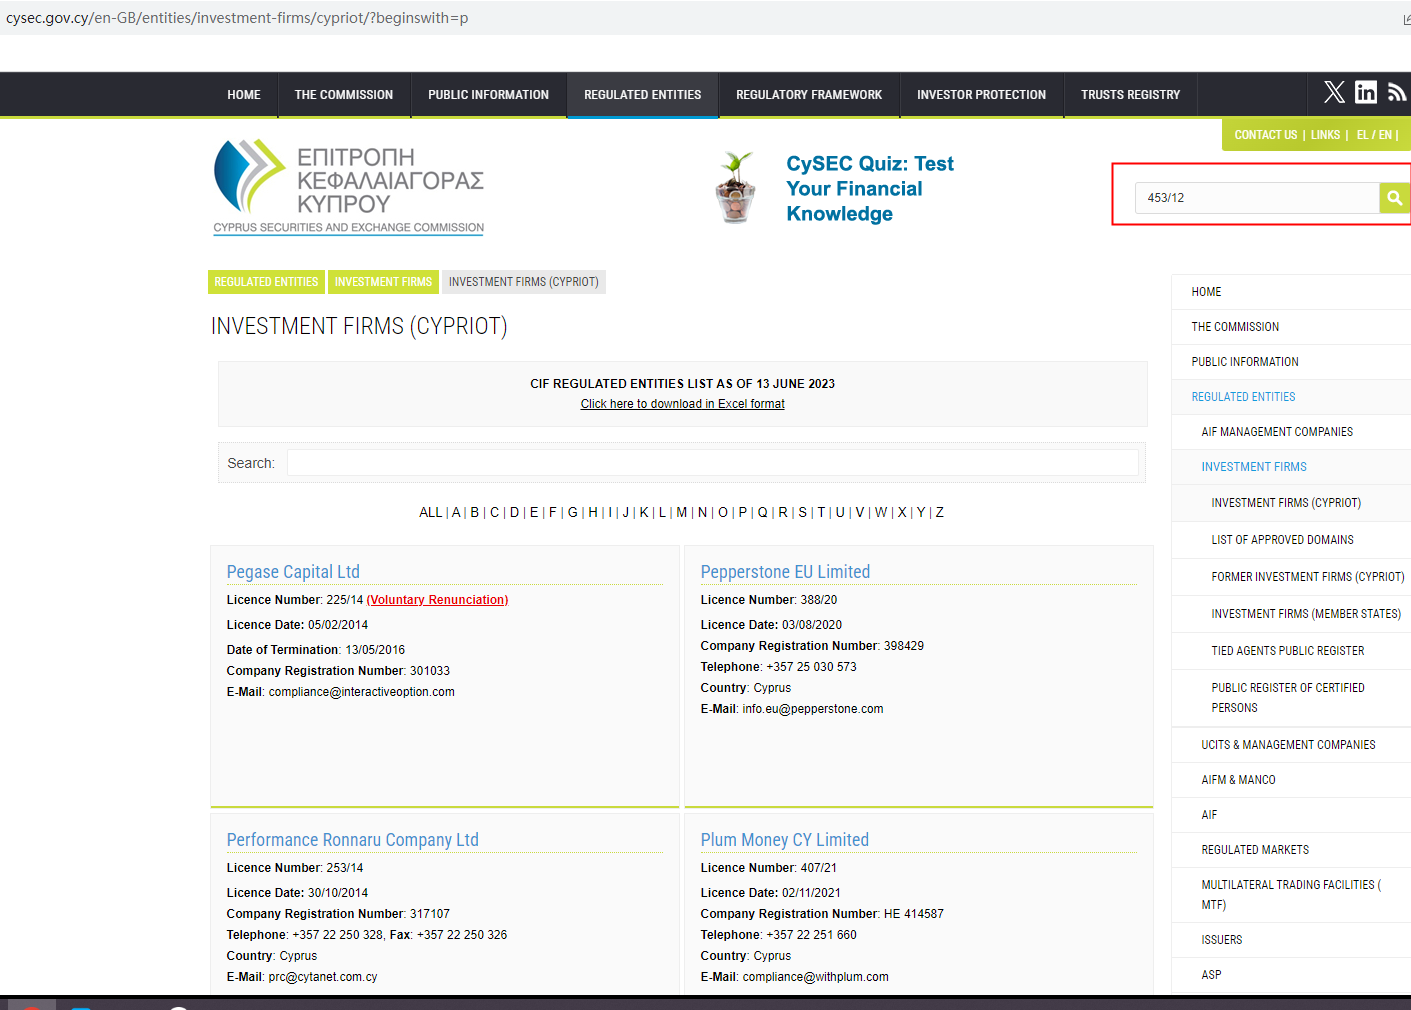Click INVESTMENT FIRMS breadcrumb
1411x1010 pixels.
tap(383, 282)
